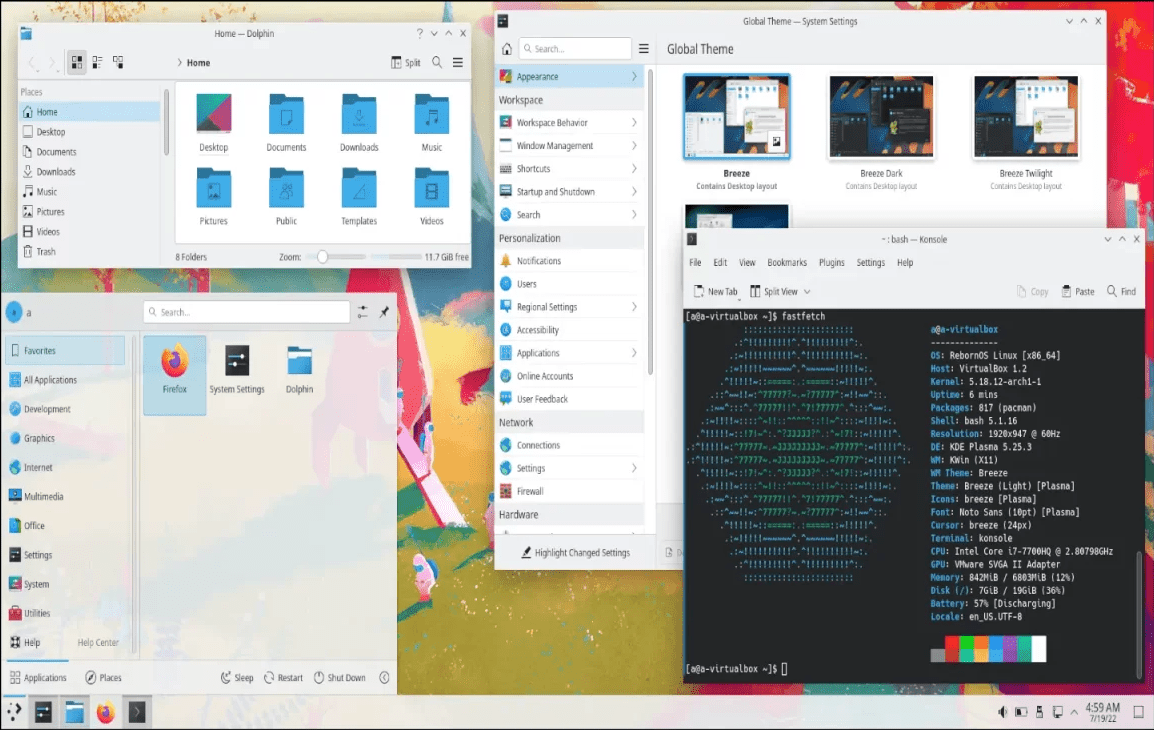The width and height of the screenshot is (1154, 730).
Task: Open more session options arrow in launcher
Action: tap(384, 678)
